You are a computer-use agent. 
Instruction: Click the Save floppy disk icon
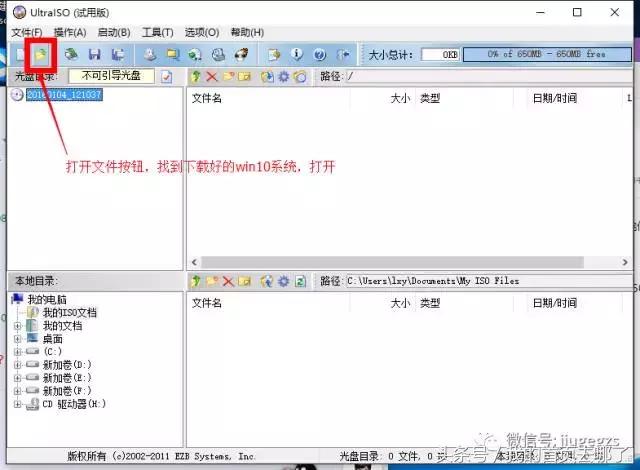click(x=95, y=54)
